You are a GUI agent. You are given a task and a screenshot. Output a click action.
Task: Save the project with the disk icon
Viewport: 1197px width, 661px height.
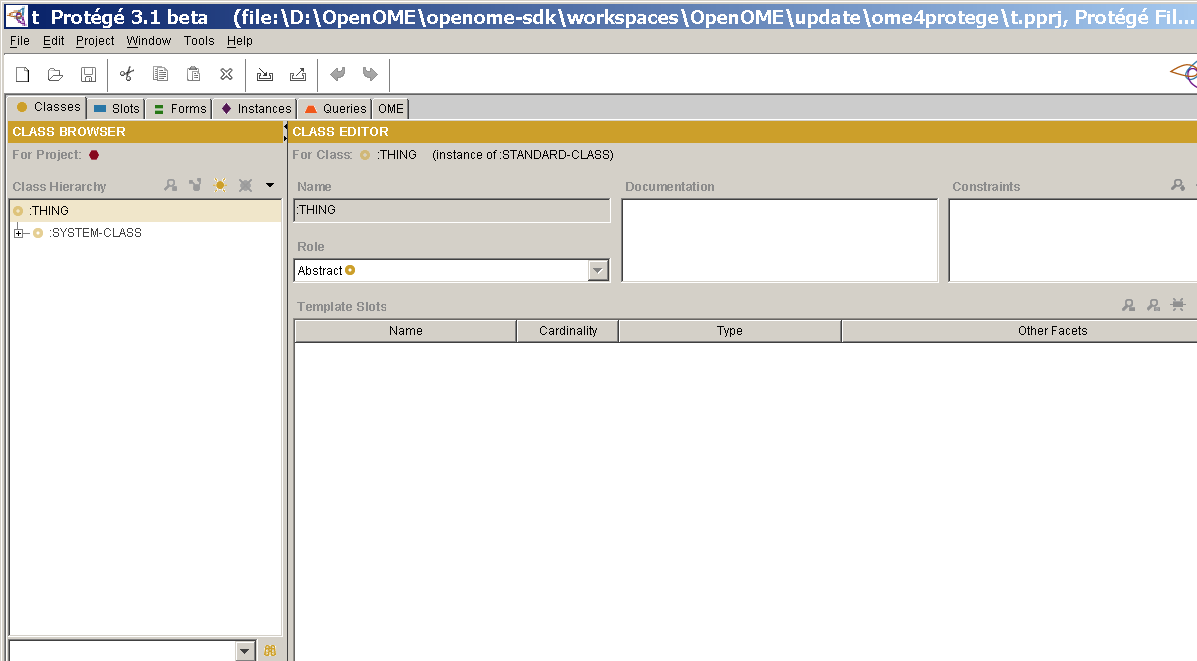pyautogui.click(x=88, y=73)
